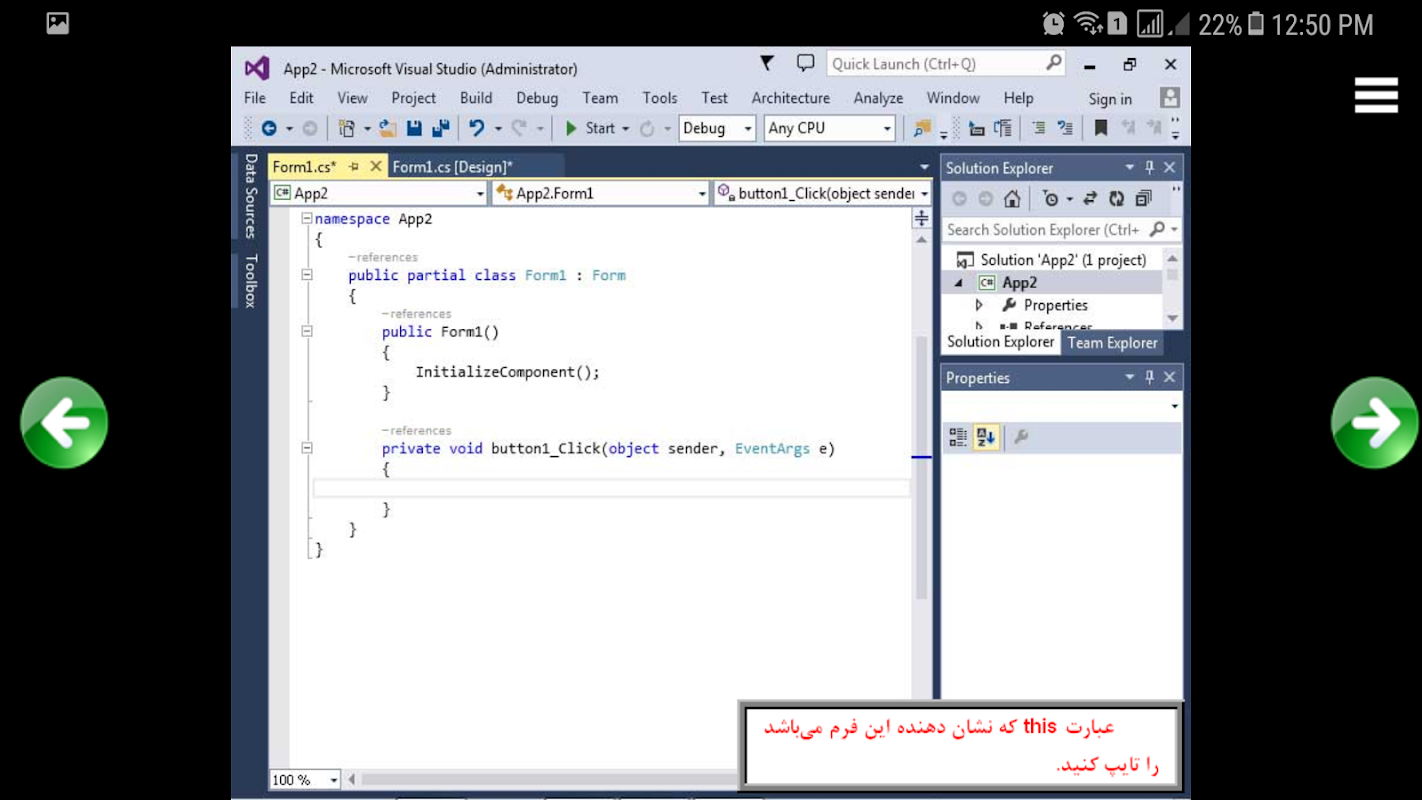
Task: Open the Any CPU platform dropdown
Action: click(x=829, y=128)
